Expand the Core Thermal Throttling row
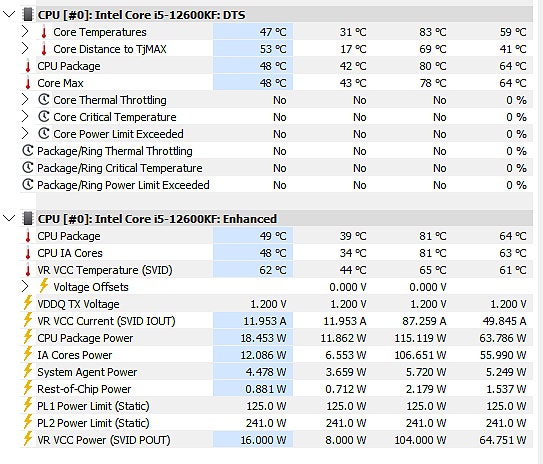 pyautogui.click(x=25, y=100)
